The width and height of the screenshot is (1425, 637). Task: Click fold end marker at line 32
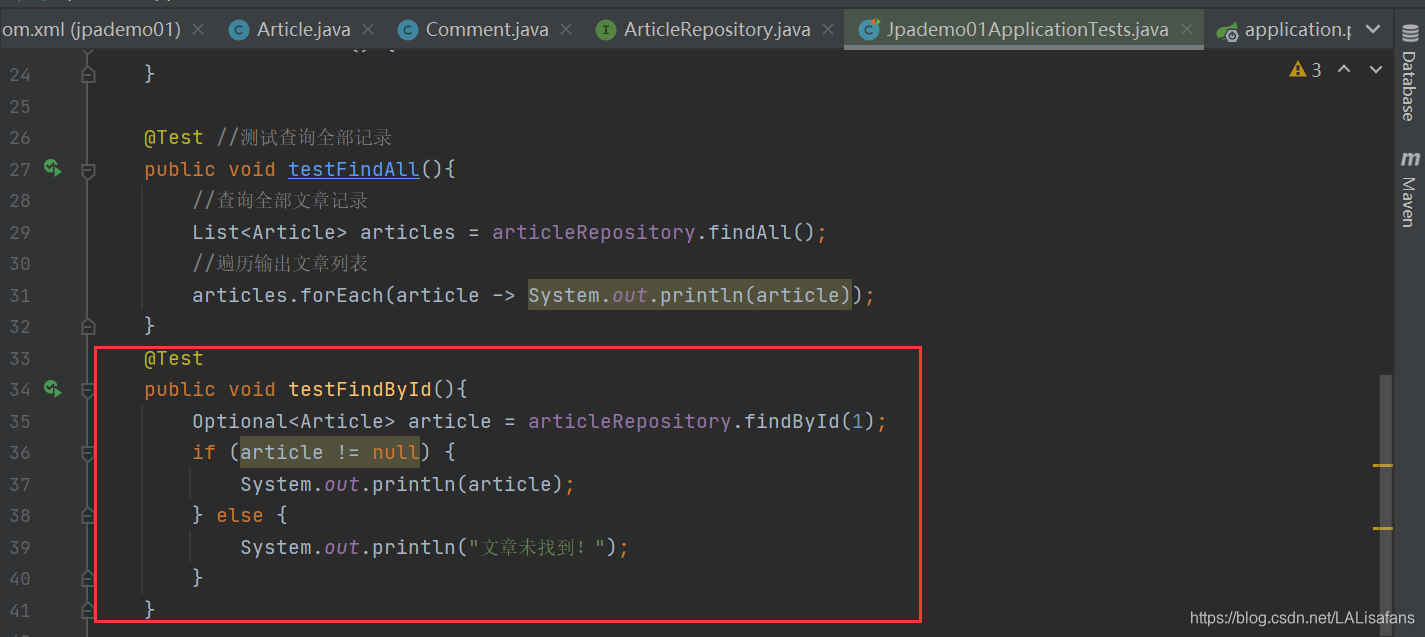(x=88, y=325)
